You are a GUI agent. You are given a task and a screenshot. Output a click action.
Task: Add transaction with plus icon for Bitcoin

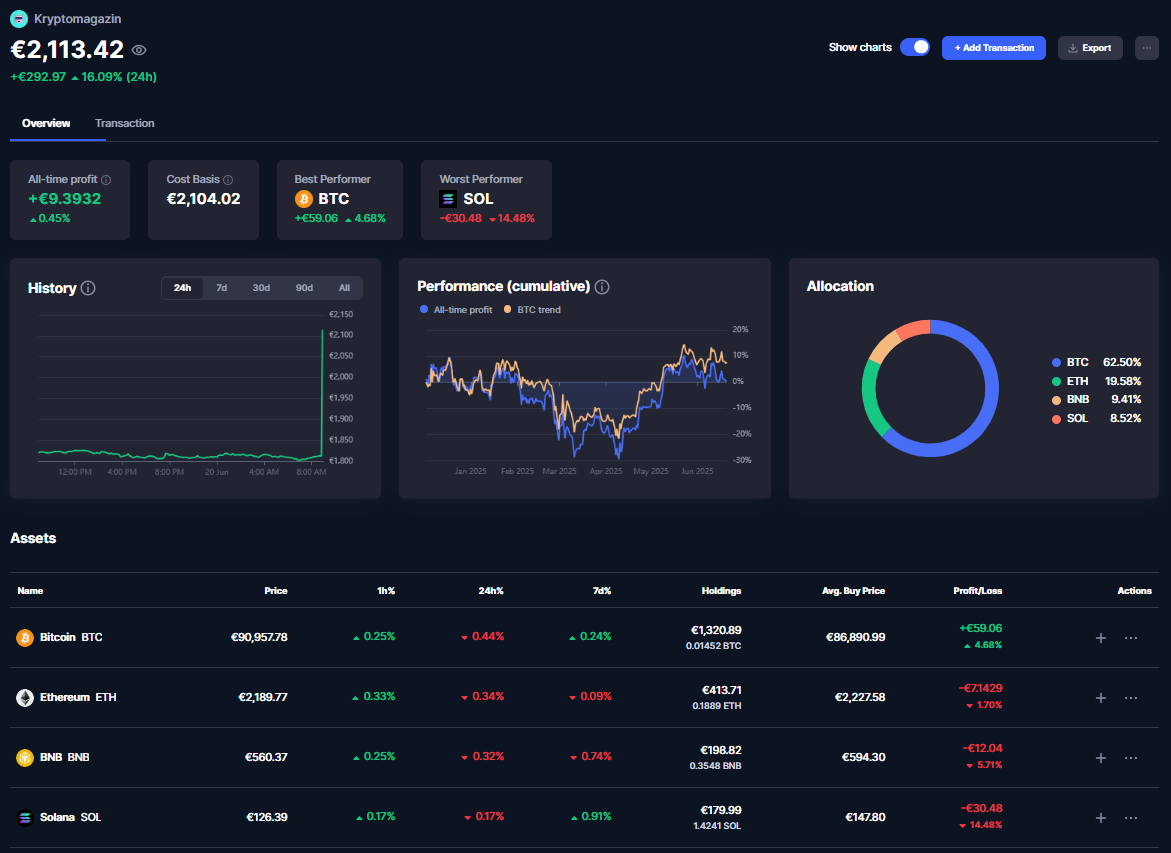click(x=1101, y=637)
